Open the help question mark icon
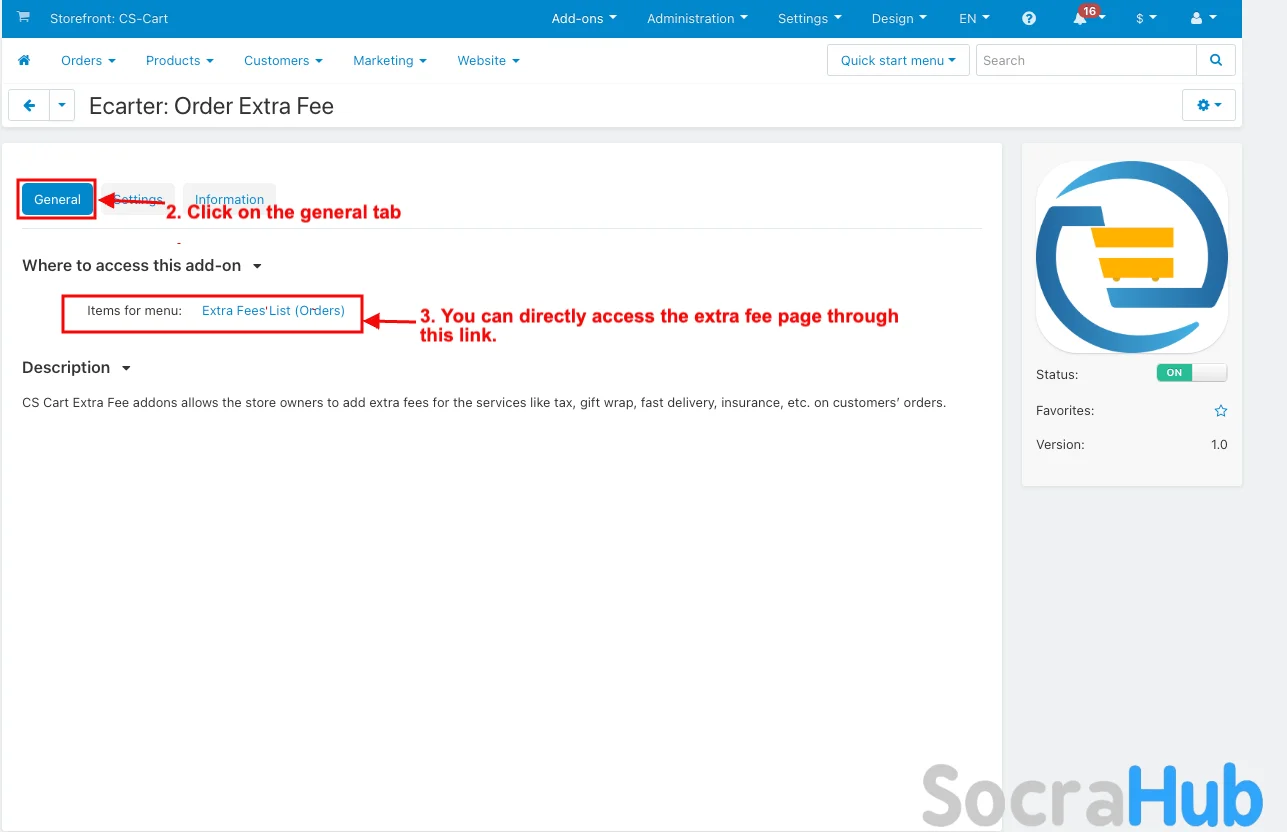Screen dimensions: 1287x832 click(x=1029, y=19)
